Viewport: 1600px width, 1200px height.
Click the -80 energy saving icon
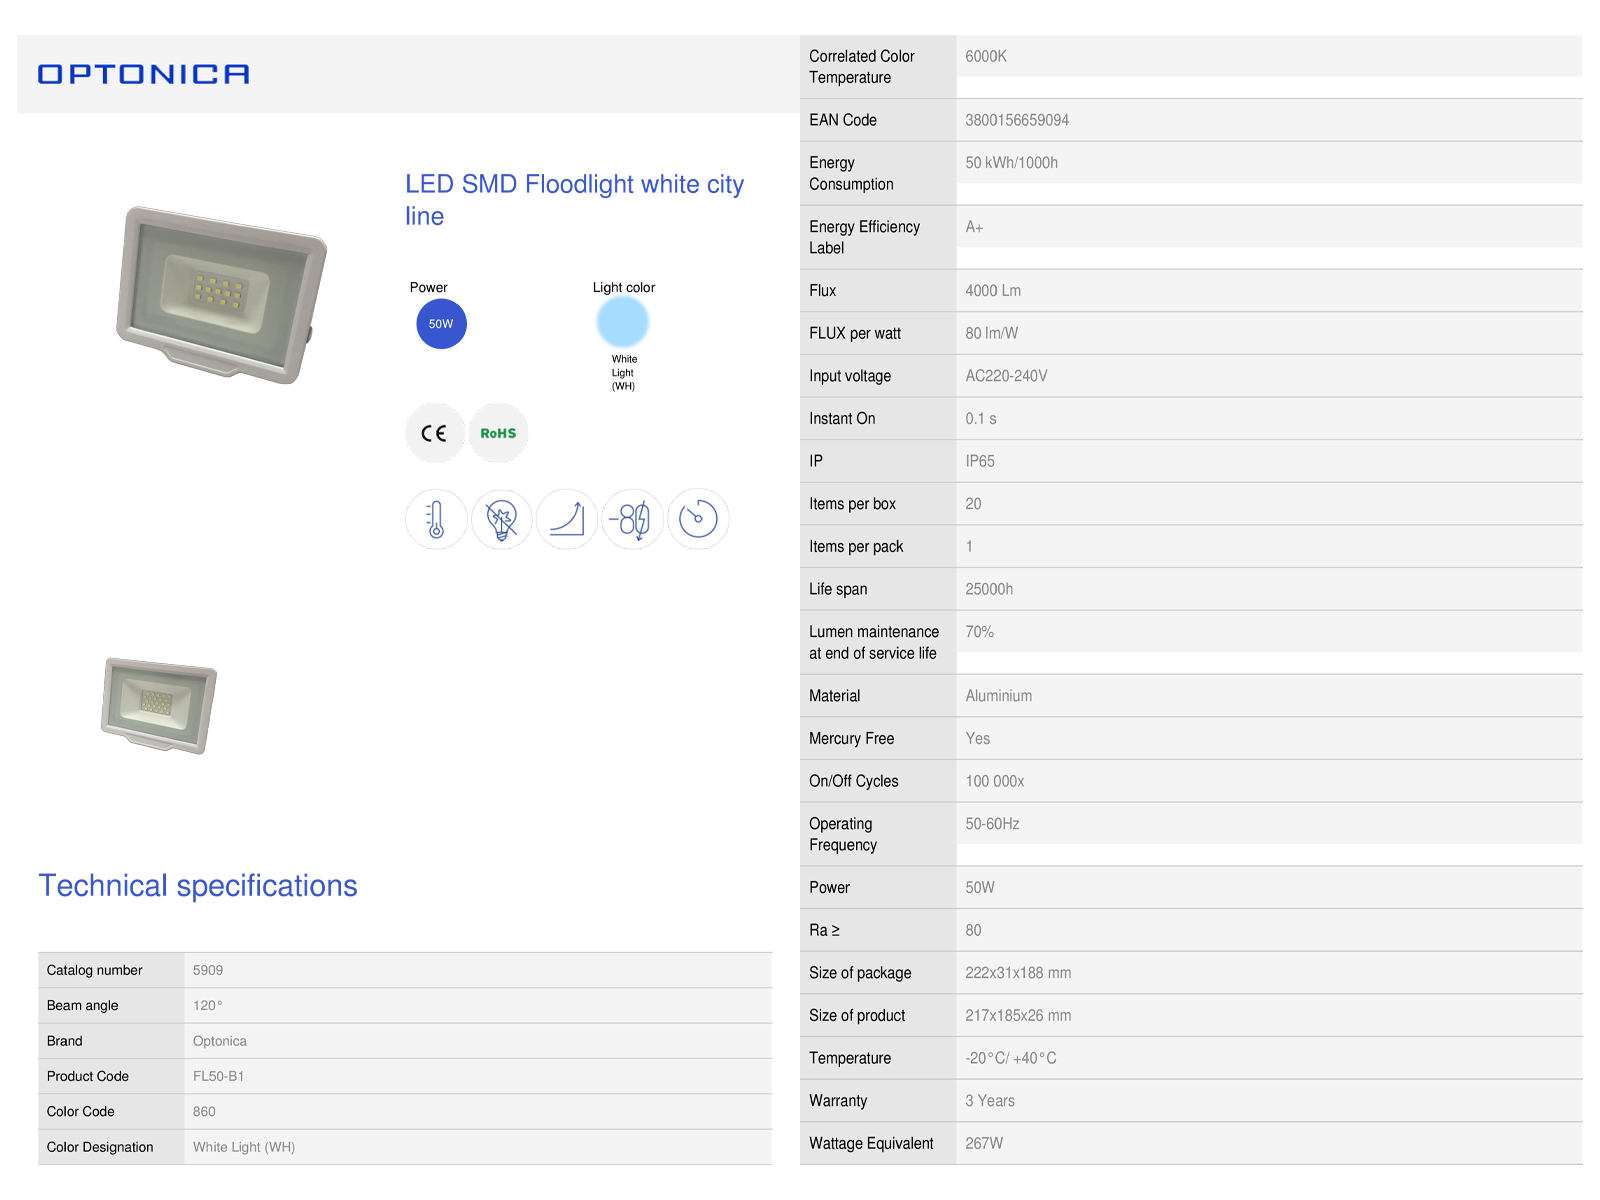tap(632, 519)
